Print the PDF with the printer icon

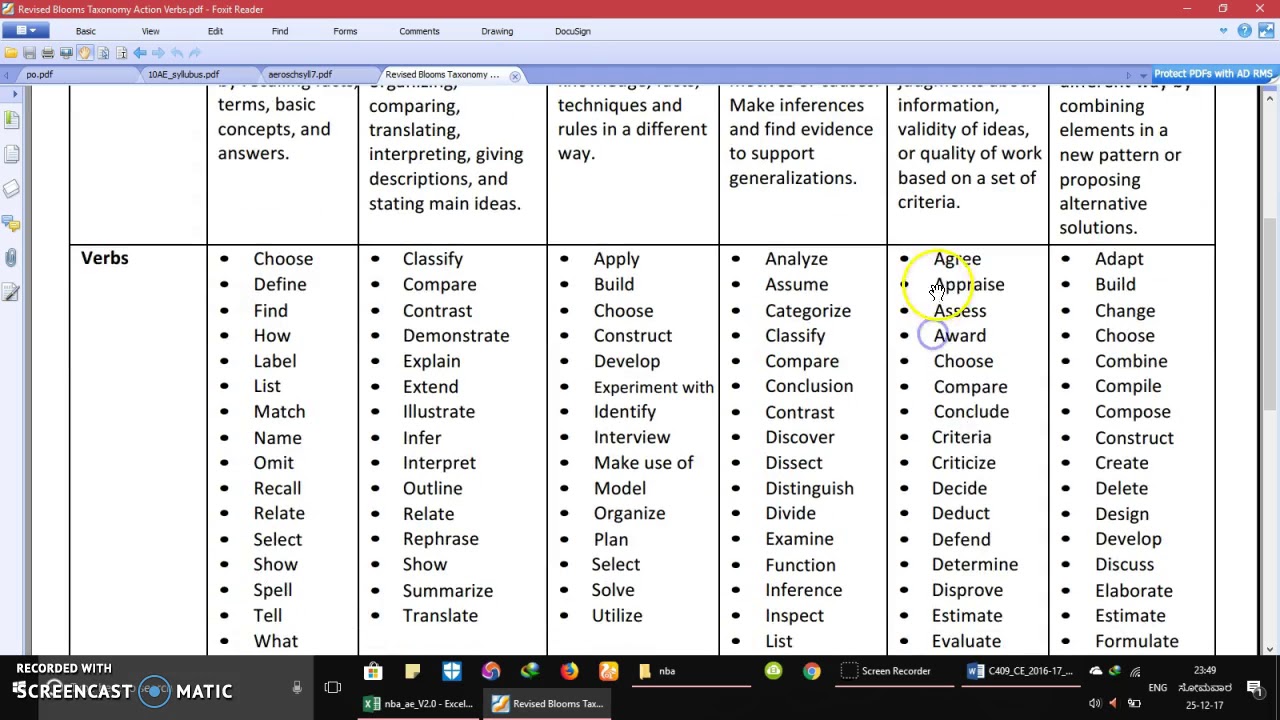click(47, 52)
